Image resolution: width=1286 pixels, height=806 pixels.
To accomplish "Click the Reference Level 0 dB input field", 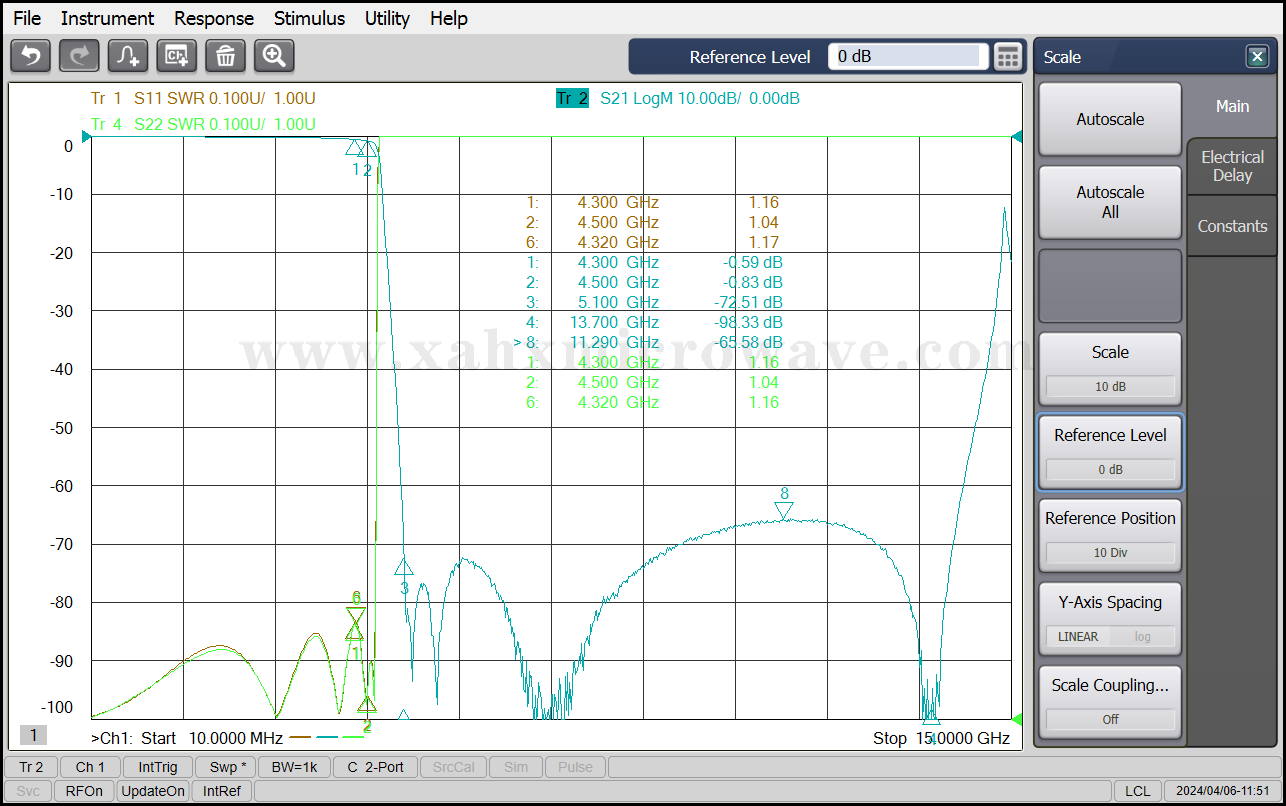I will pyautogui.click(x=908, y=57).
